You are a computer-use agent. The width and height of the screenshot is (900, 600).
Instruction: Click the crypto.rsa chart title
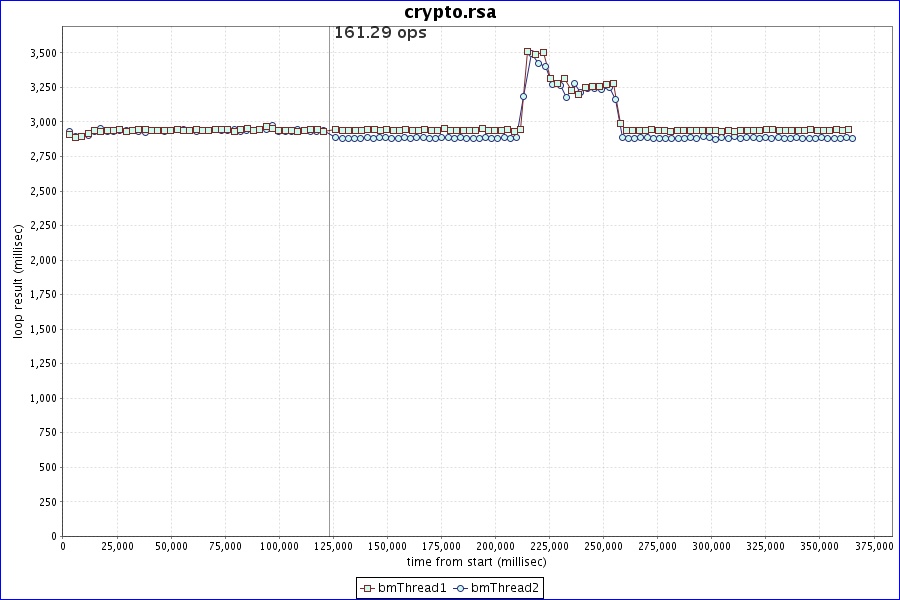[450, 12]
